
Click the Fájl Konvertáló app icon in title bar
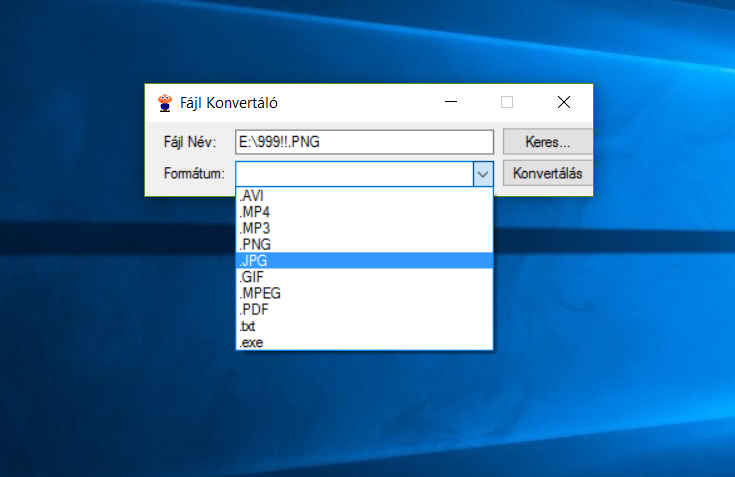[x=165, y=102]
